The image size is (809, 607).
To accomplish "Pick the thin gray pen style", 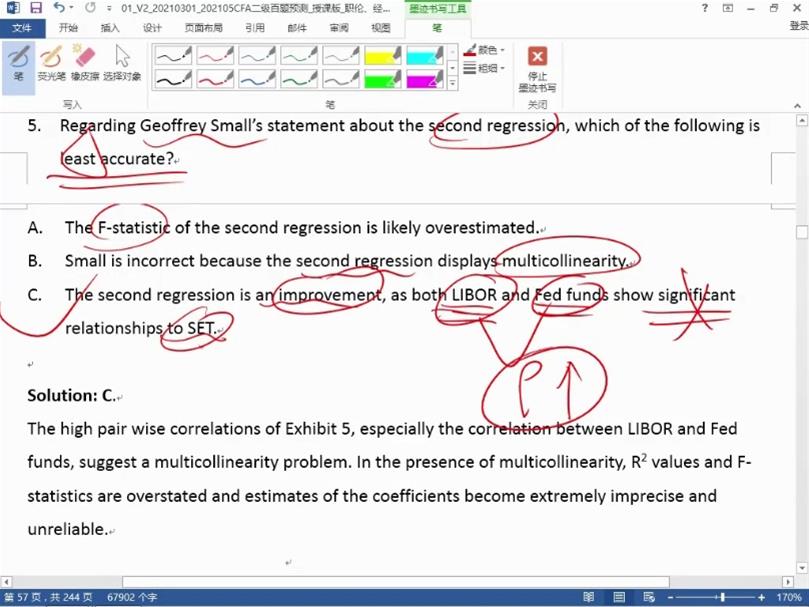I will [x=341, y=55].
